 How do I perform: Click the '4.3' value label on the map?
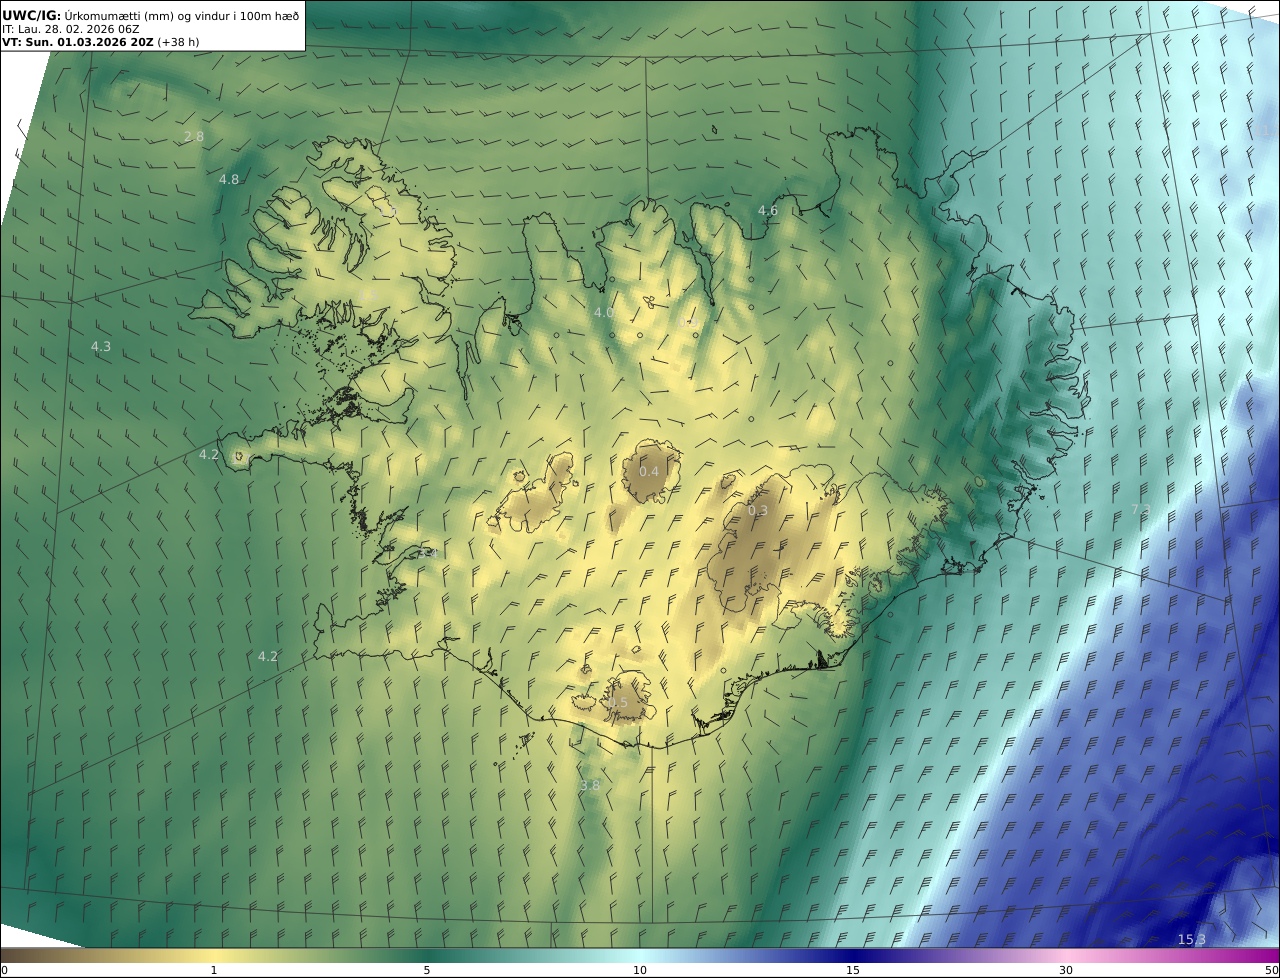click(x=101, y=346)
